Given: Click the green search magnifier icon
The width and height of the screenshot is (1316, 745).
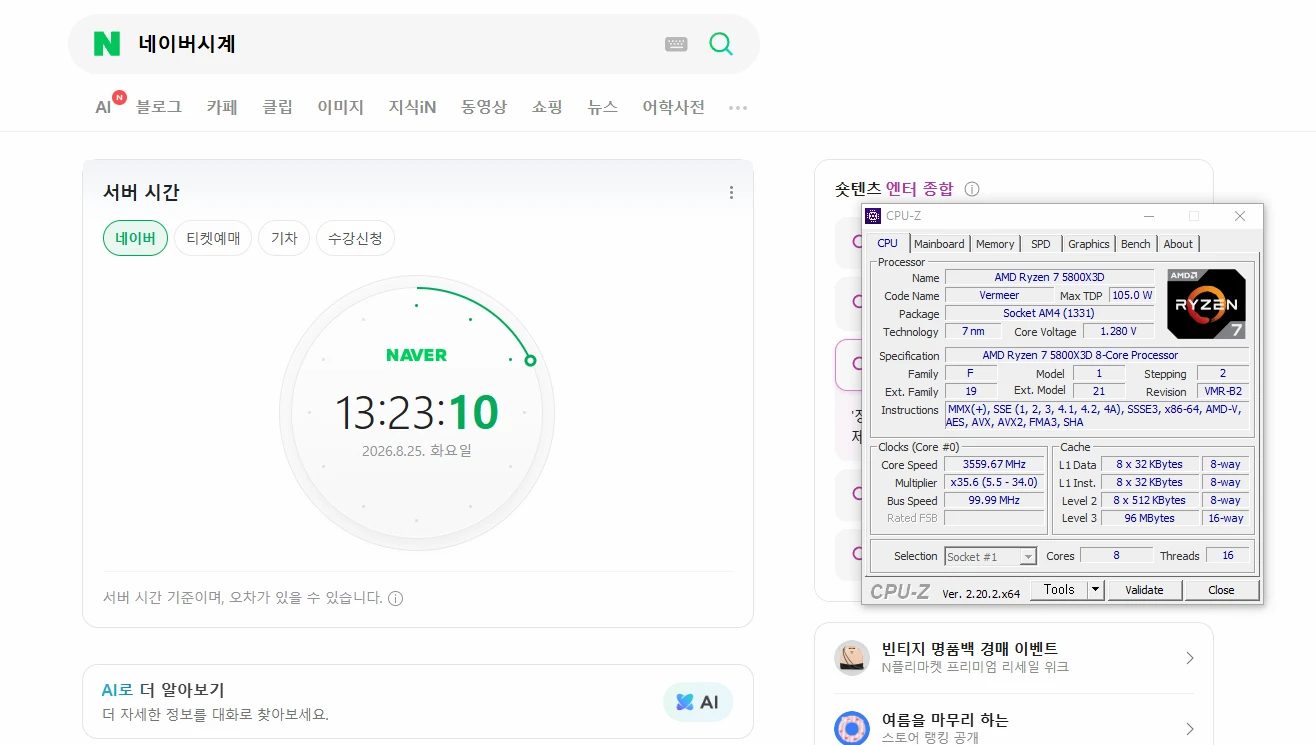Looking at the screenshot, I should coord(720,44).
